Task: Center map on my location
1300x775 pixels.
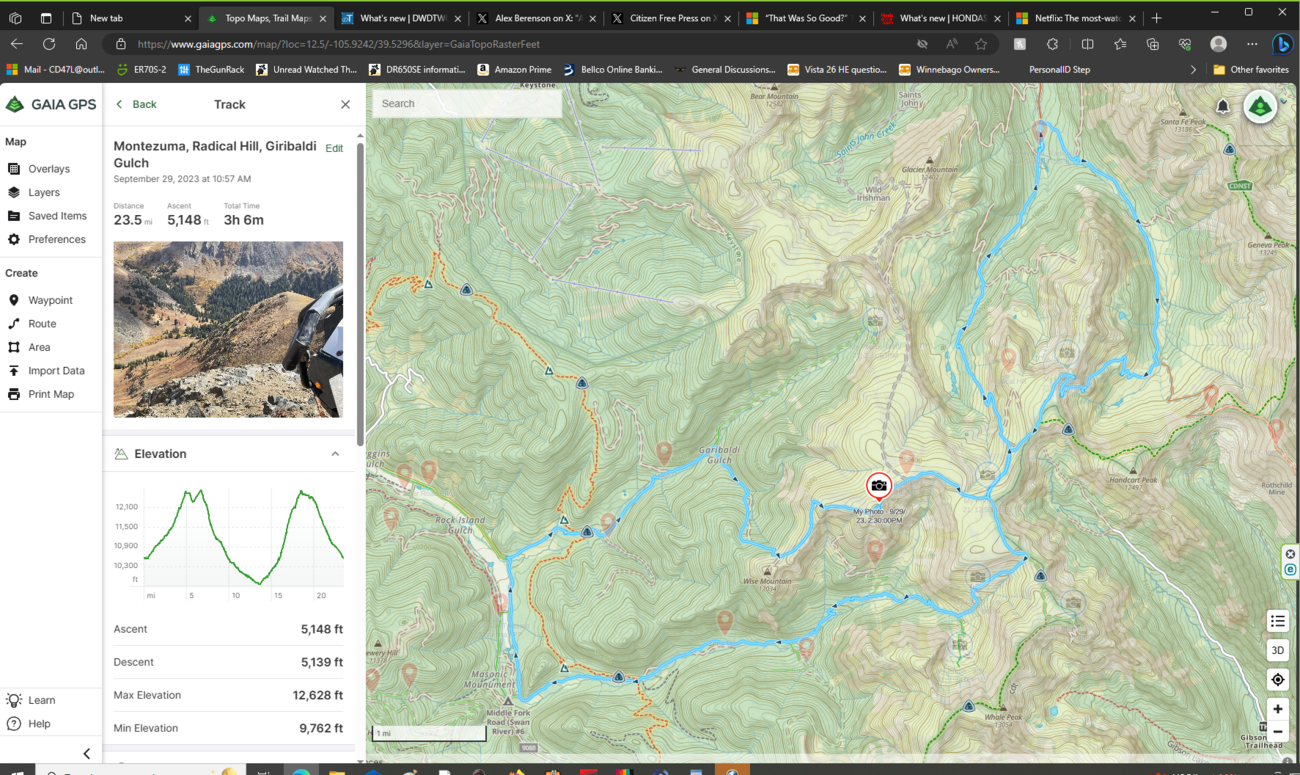Action: click(1277, 679)
